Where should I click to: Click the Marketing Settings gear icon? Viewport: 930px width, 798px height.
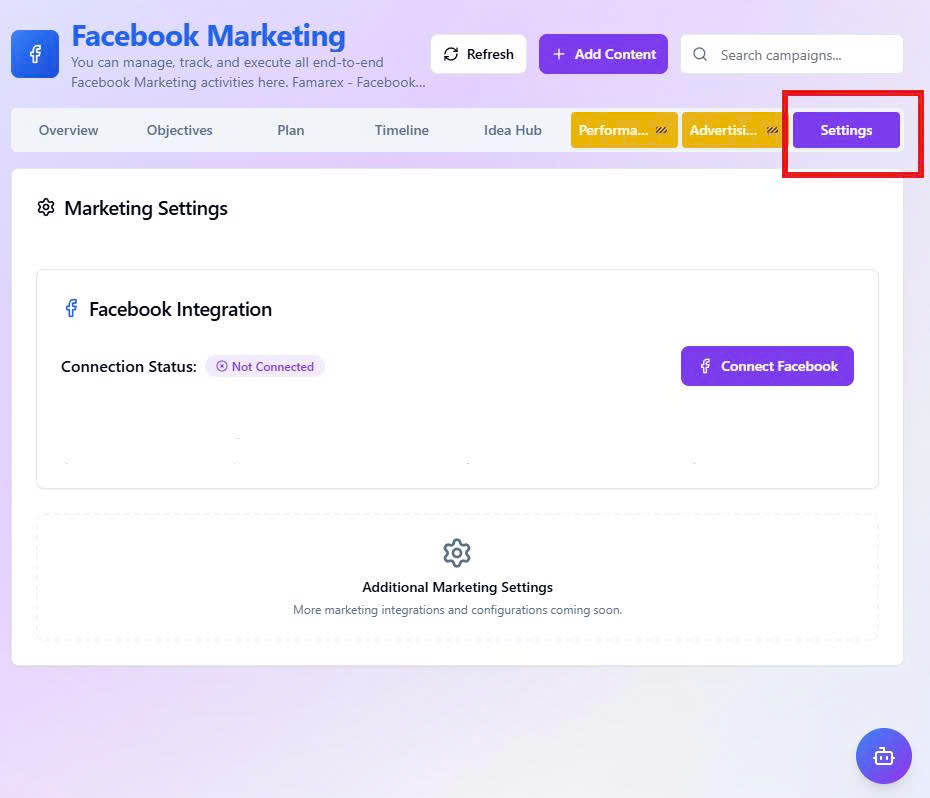tap(46, 208)
